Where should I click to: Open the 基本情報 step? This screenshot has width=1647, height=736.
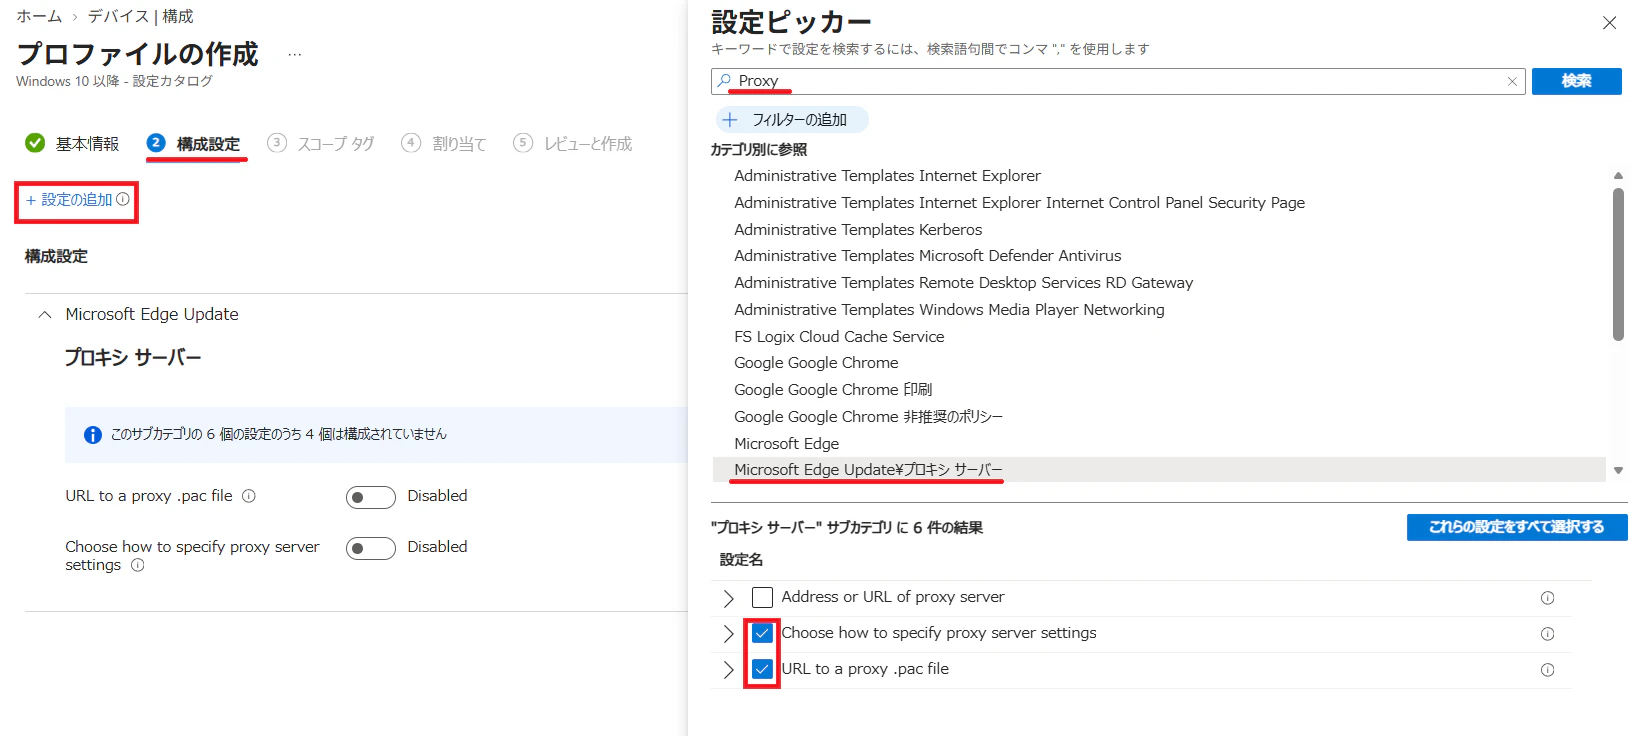72,144
